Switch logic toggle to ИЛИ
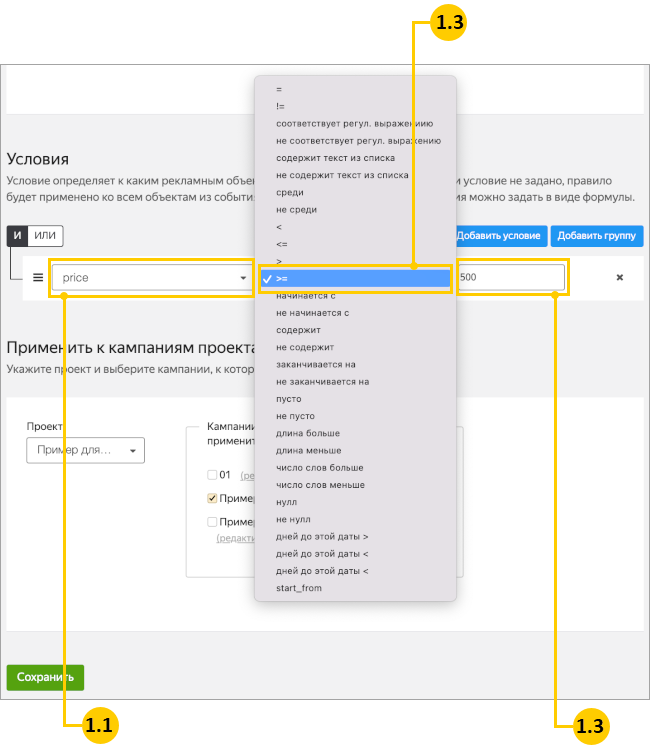The height and width of the screenshot is (751, 650). (x=45, y=236)
